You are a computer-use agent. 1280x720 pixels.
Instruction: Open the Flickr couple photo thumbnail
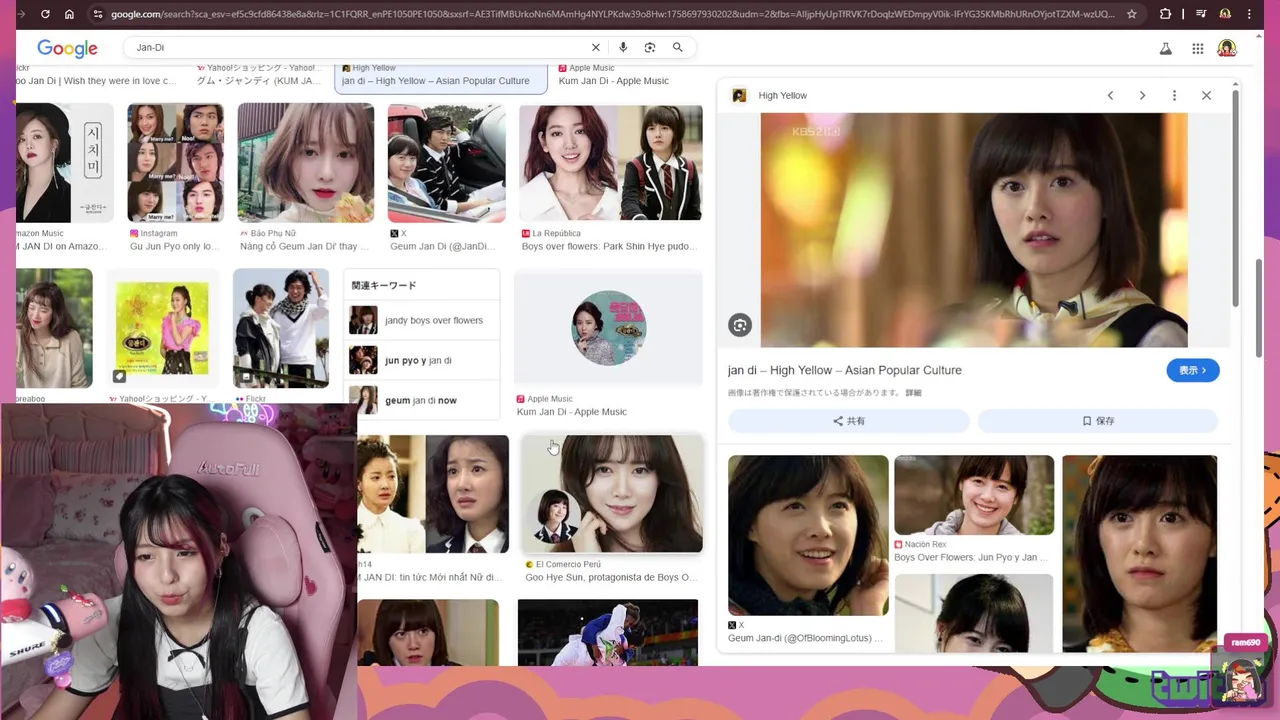click(x=281, y=328)
